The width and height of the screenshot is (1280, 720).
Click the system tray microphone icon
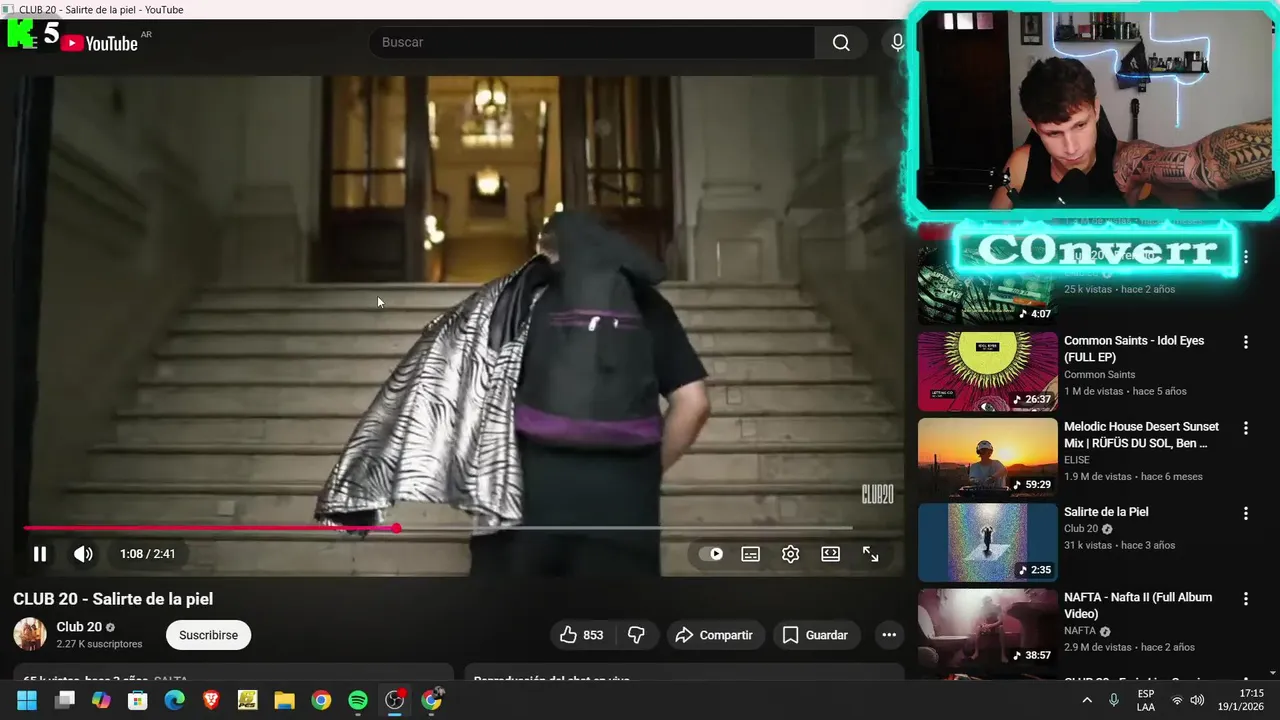[x=1114, y=700]
